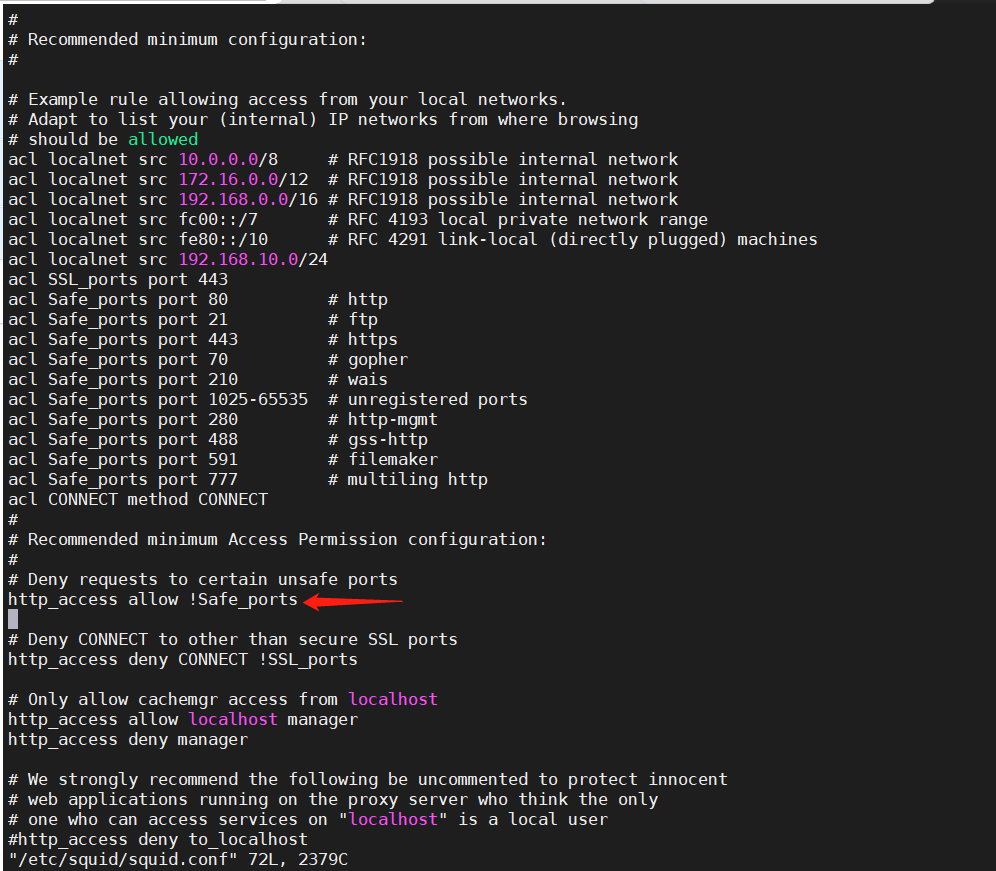Click "localhost" on the allow manager line
Screen dimensions: 996x871
pos(233,719)
